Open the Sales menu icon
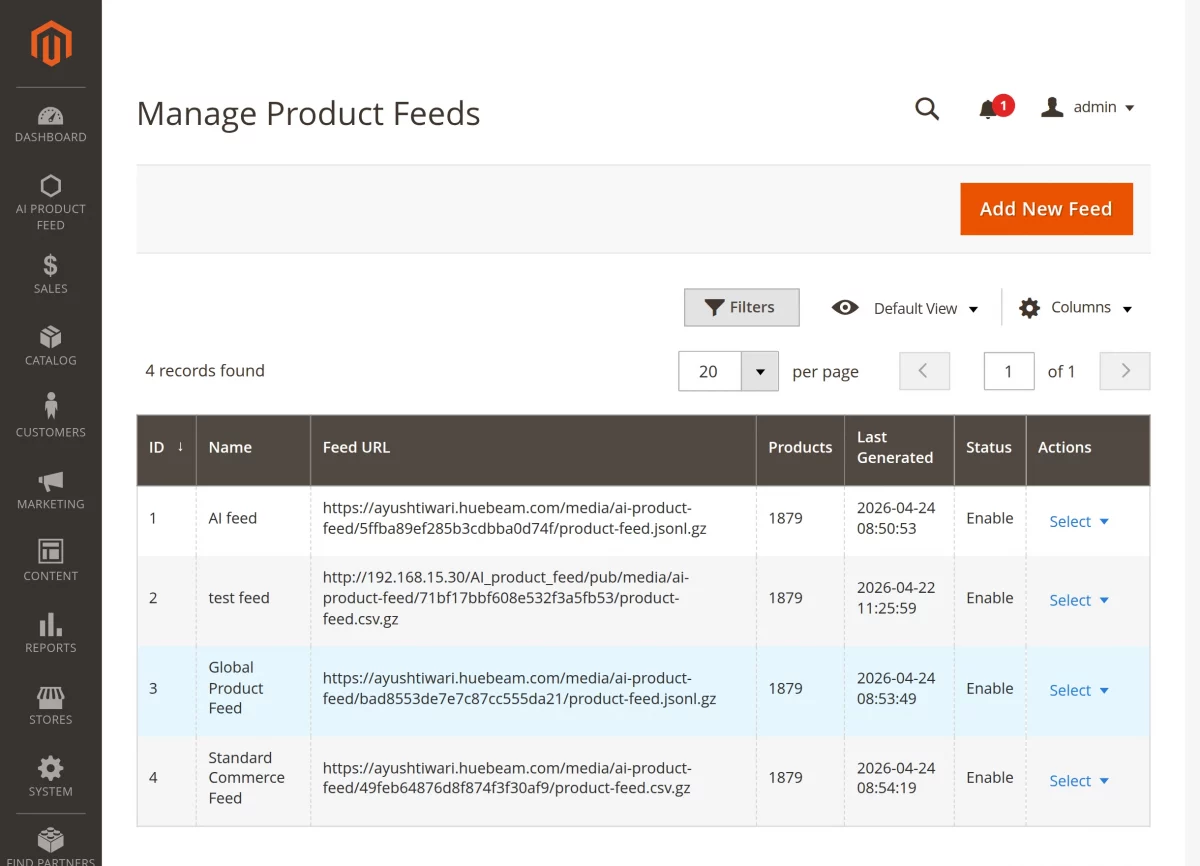Image resolution: width=1200 pixels, height=866 pixels. point(50,270)
